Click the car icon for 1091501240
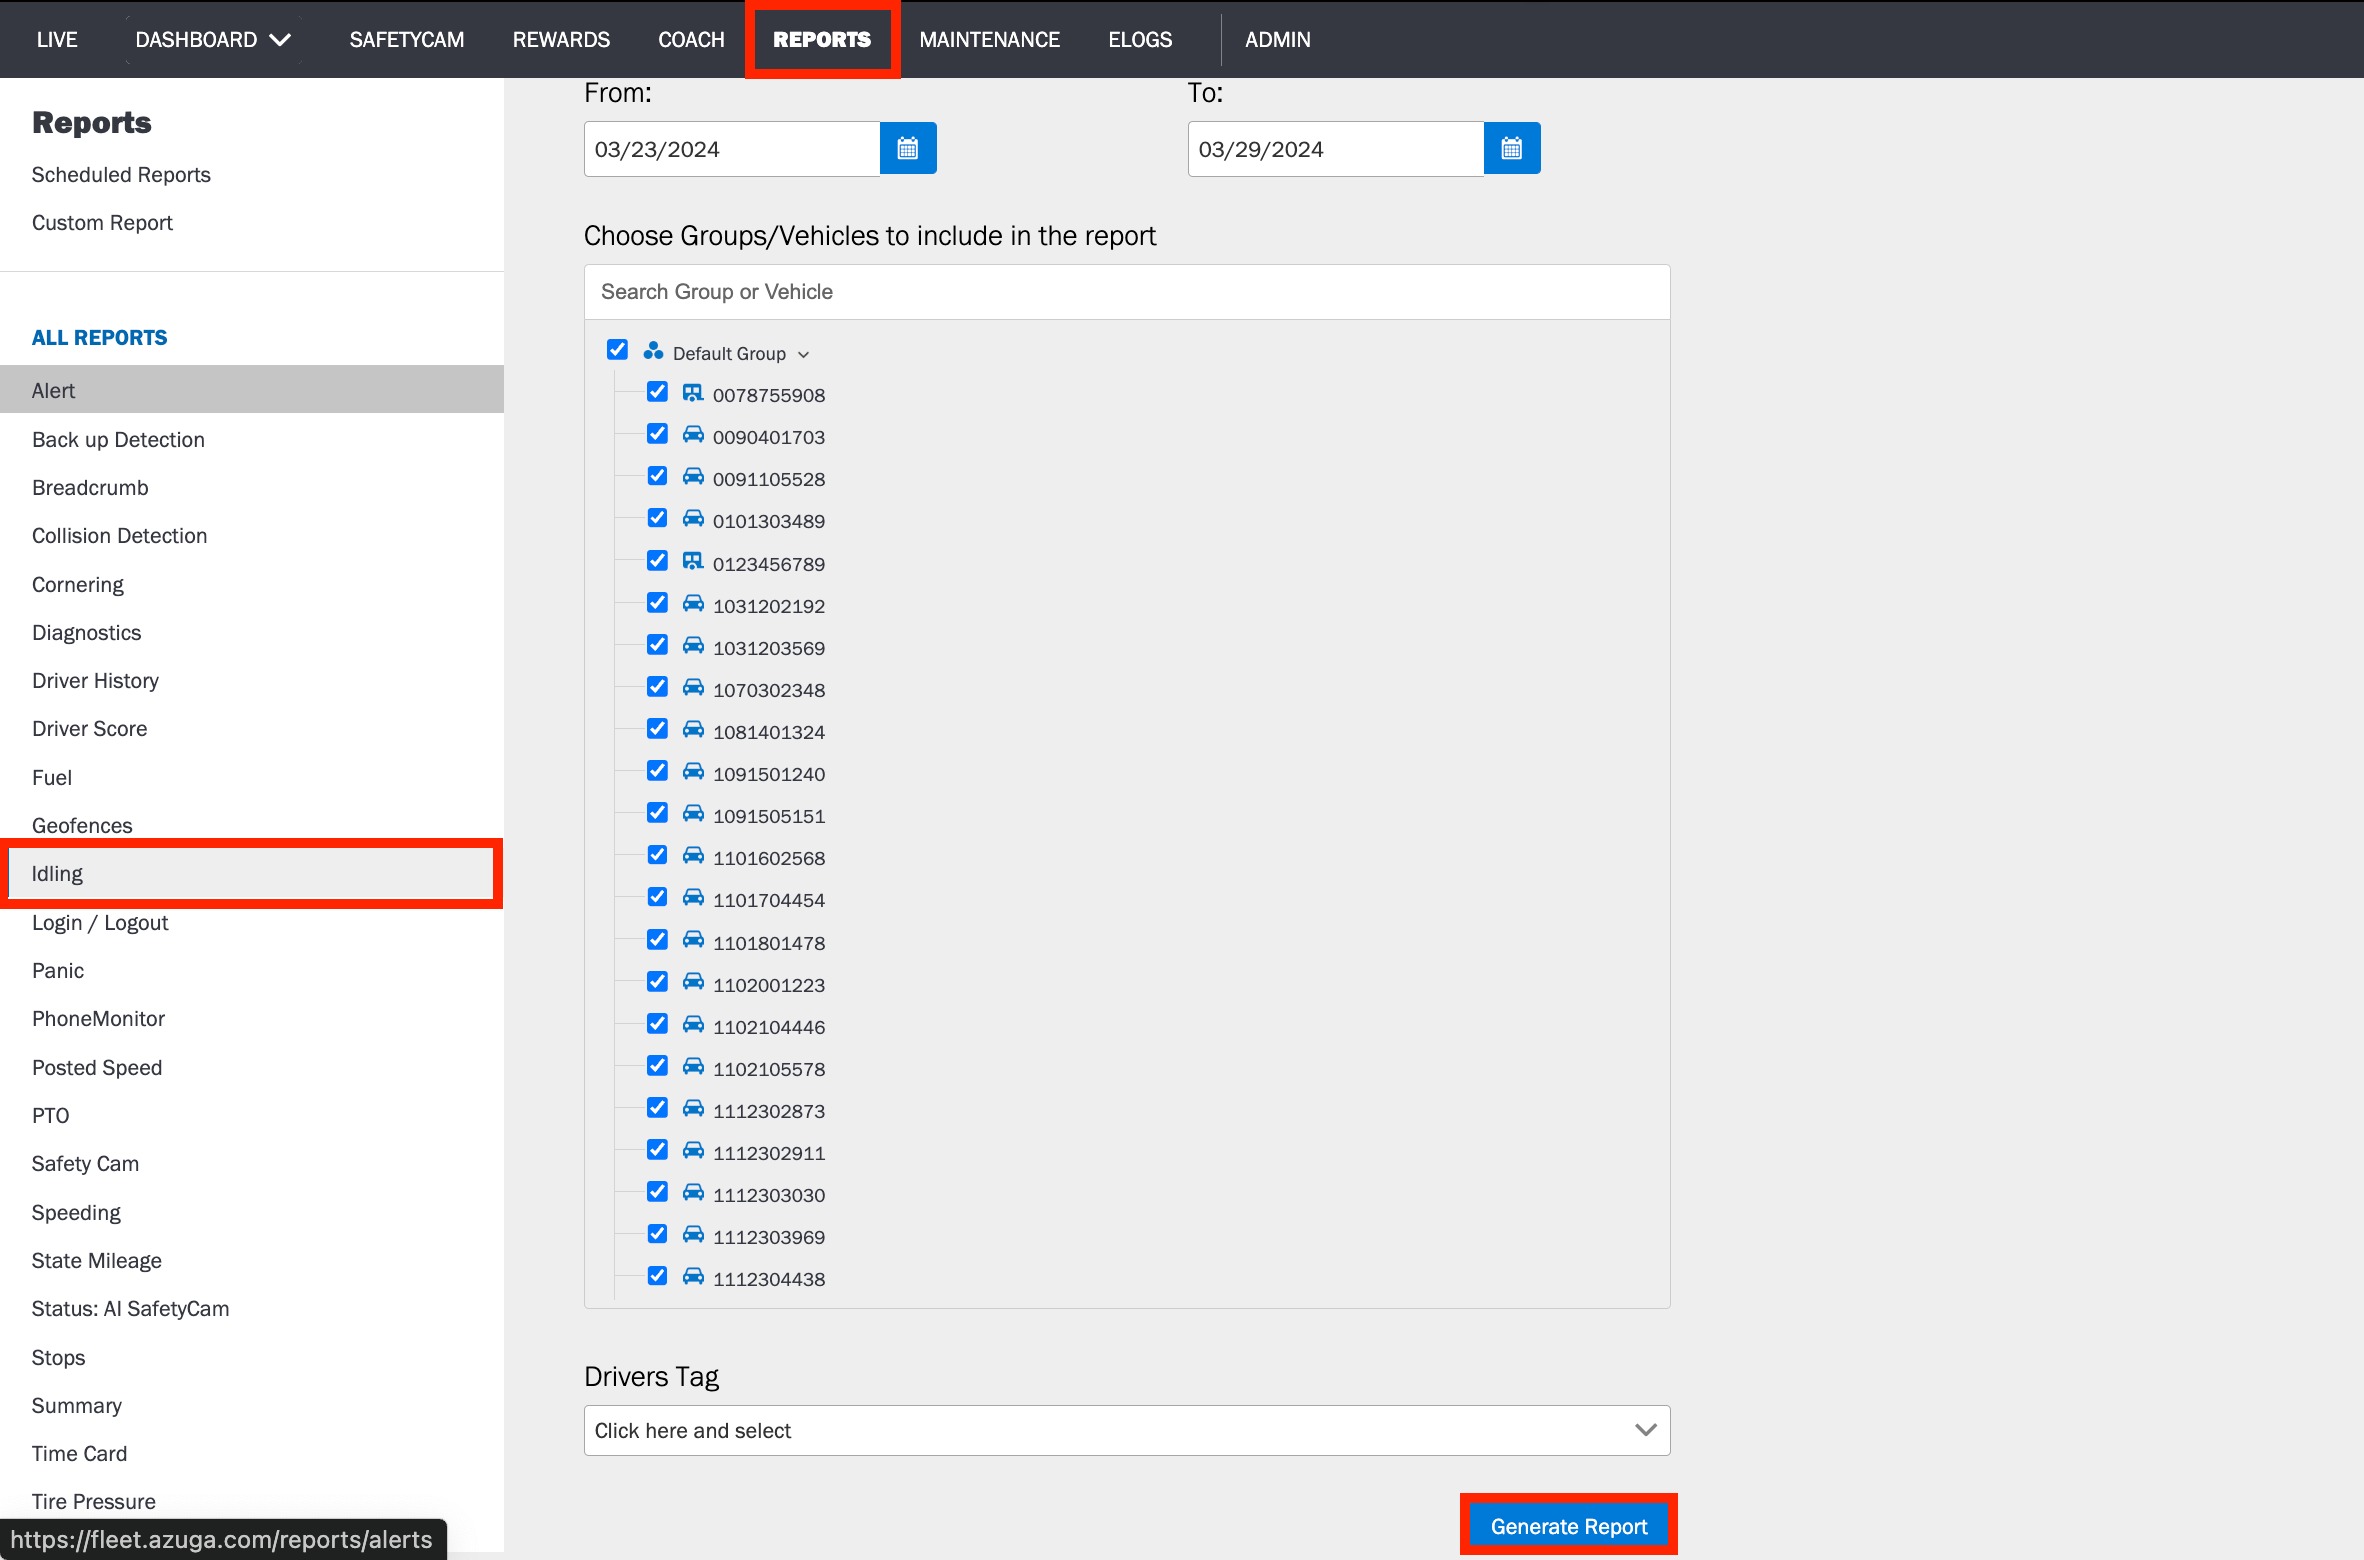The height and width of the screenshot is (1560, 2364). pyautogui.click(x=693, y=772)
